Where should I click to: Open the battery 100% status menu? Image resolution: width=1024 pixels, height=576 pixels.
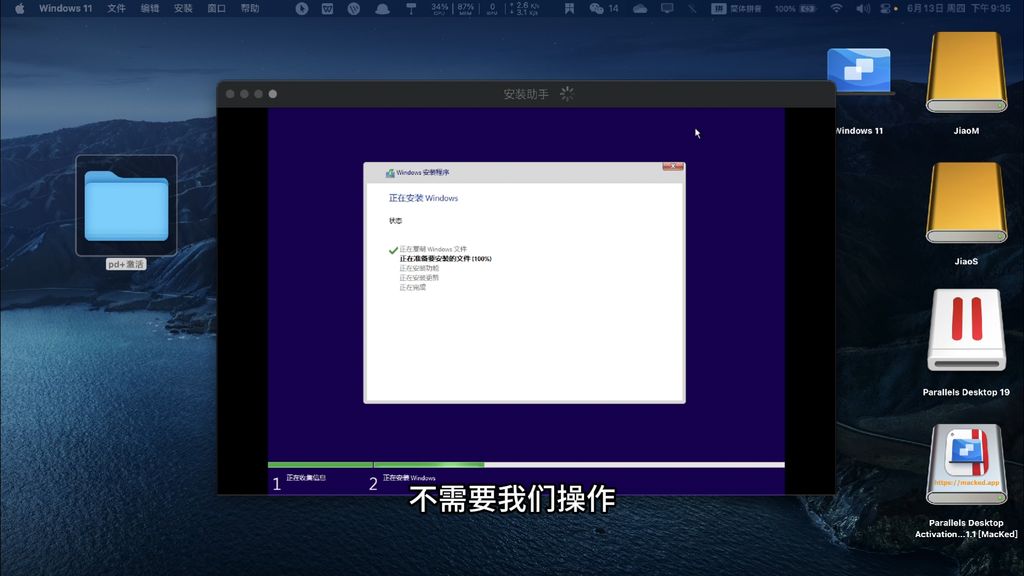click(795, 8)
